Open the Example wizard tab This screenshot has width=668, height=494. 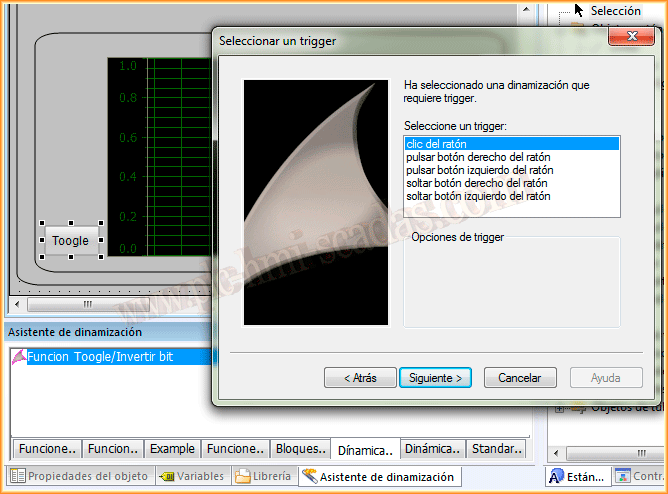click(172, 449)
